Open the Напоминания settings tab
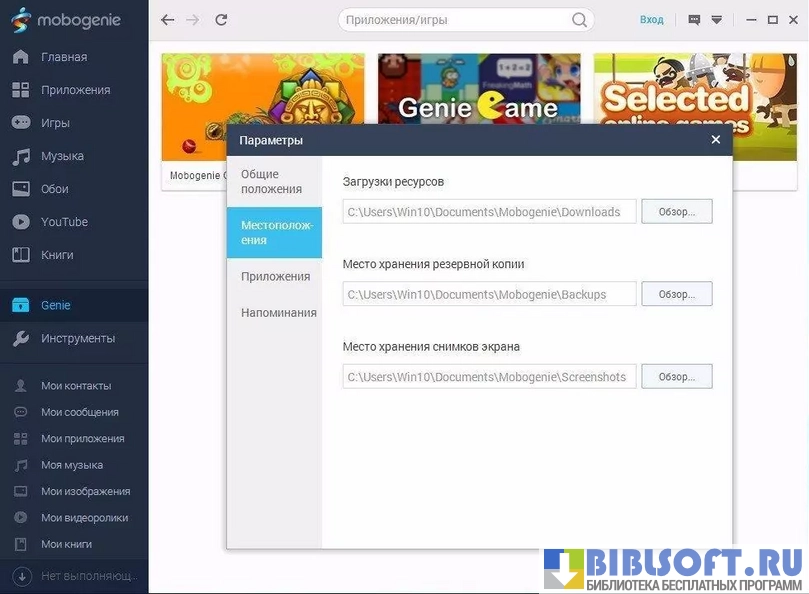The image size is (809, 594). click(278, 313)
